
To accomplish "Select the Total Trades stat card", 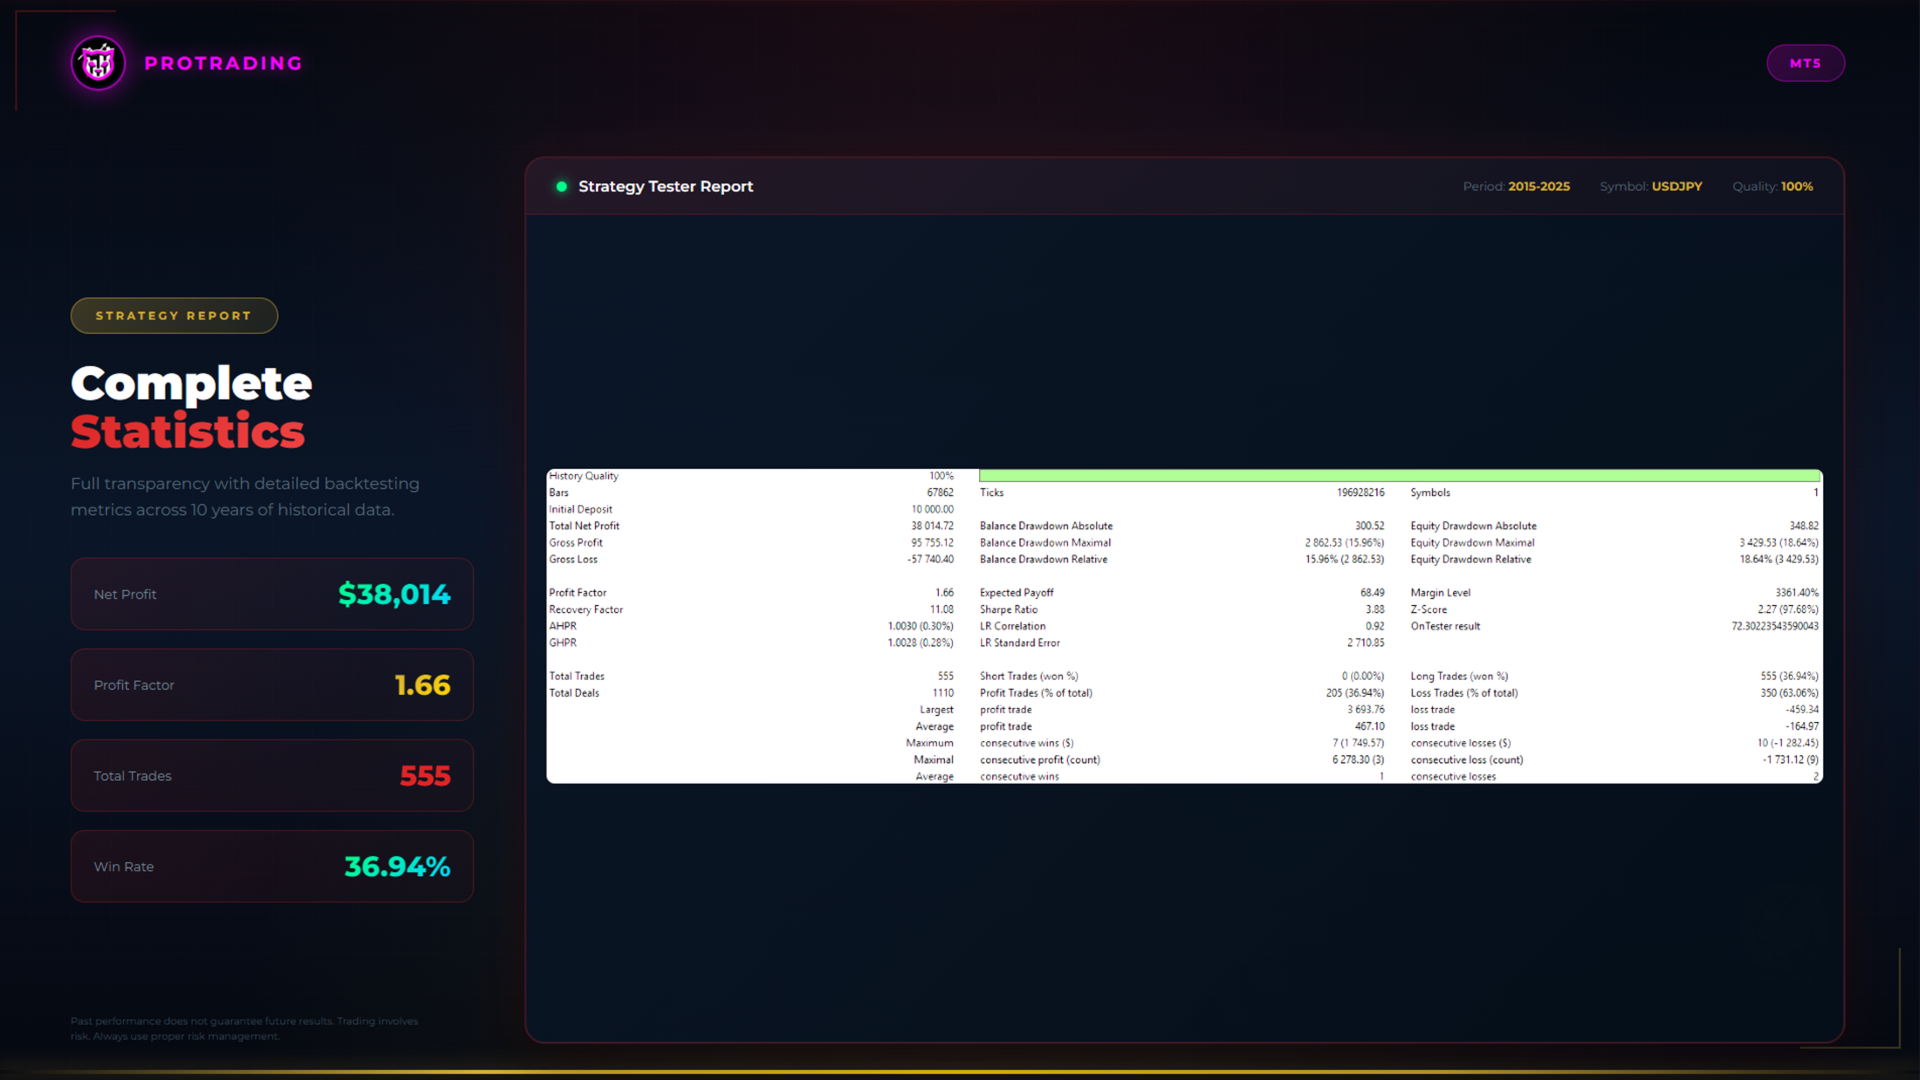I will [272, 776].
